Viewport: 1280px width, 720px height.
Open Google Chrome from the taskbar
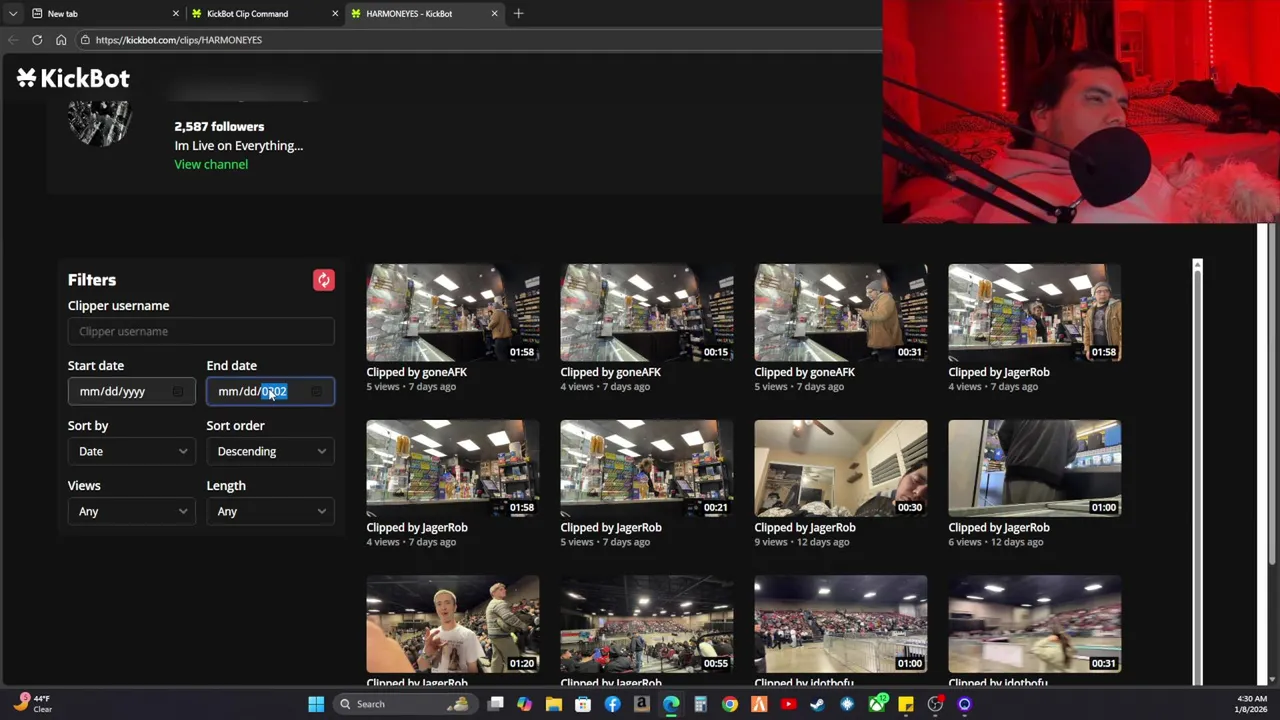[x=730, y=704]
